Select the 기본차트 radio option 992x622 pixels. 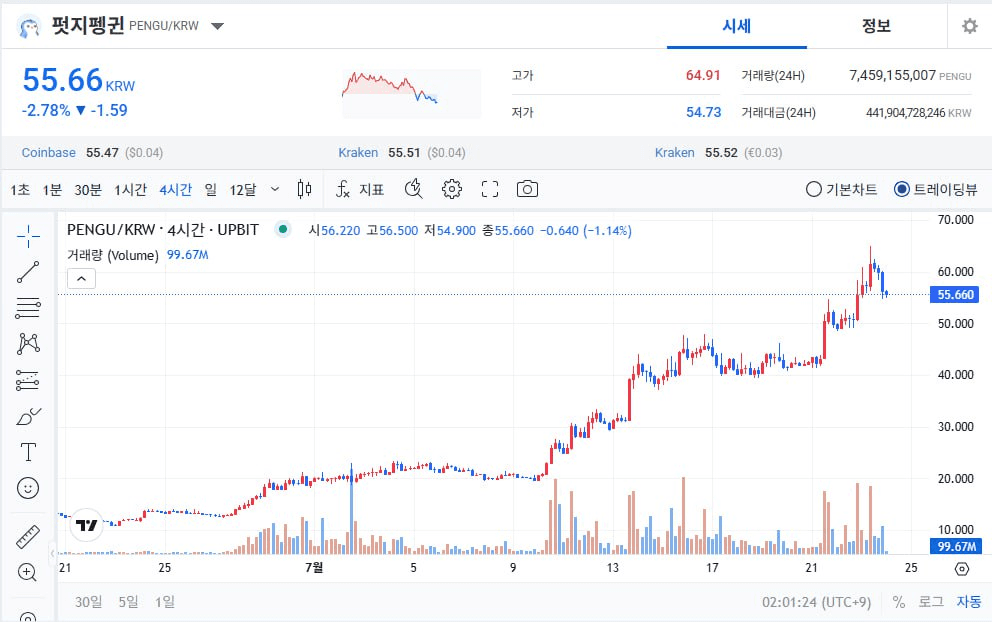pos(841,189)
